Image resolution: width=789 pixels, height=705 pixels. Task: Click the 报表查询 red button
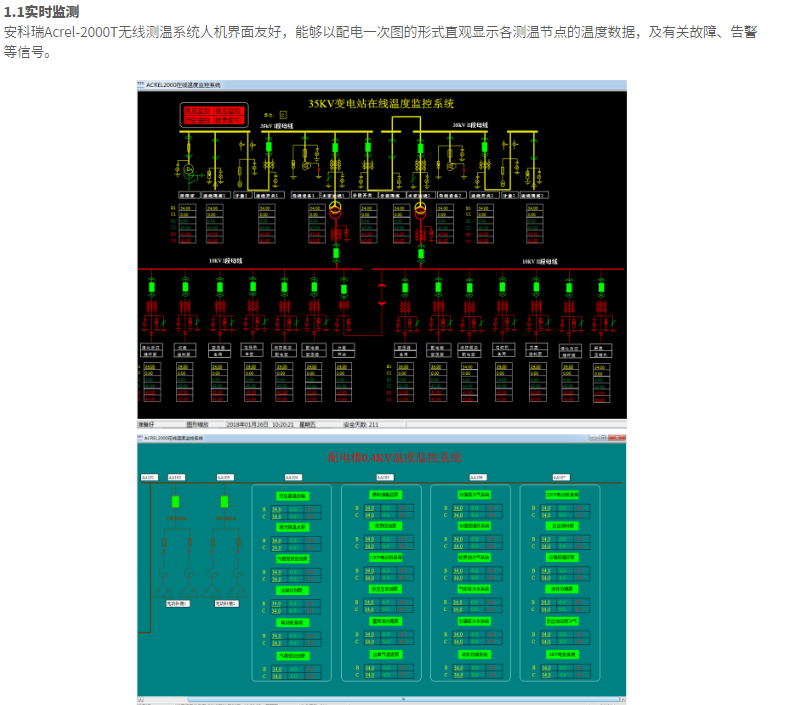click(x=229, y=120)
